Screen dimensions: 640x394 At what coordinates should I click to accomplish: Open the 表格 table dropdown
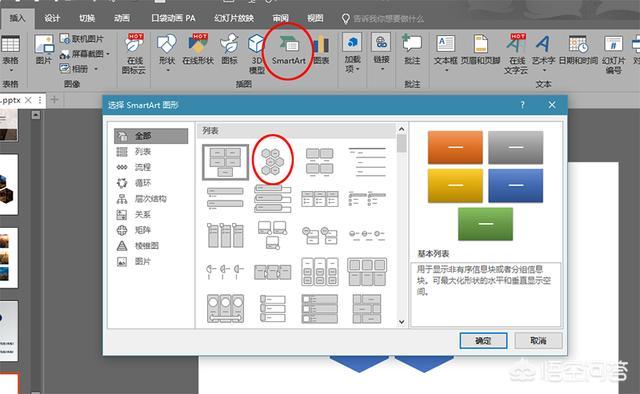click(11, 54)
